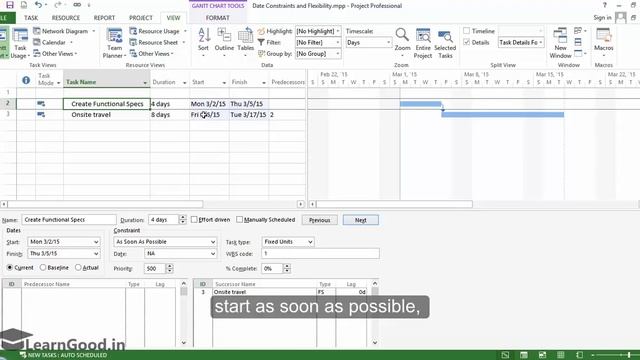Select the Current radio button
The image size is (640, 360).
10,268
